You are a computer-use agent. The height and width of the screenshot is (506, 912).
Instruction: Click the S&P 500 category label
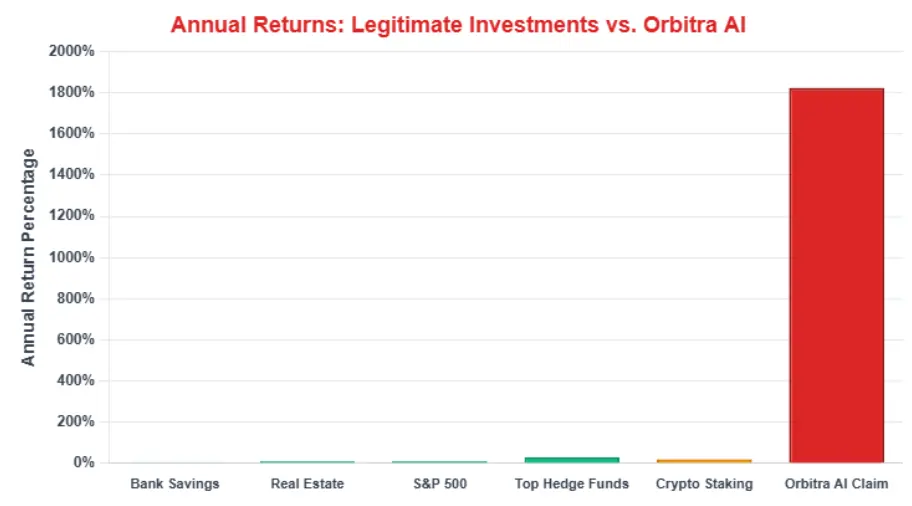coord(439,484)
